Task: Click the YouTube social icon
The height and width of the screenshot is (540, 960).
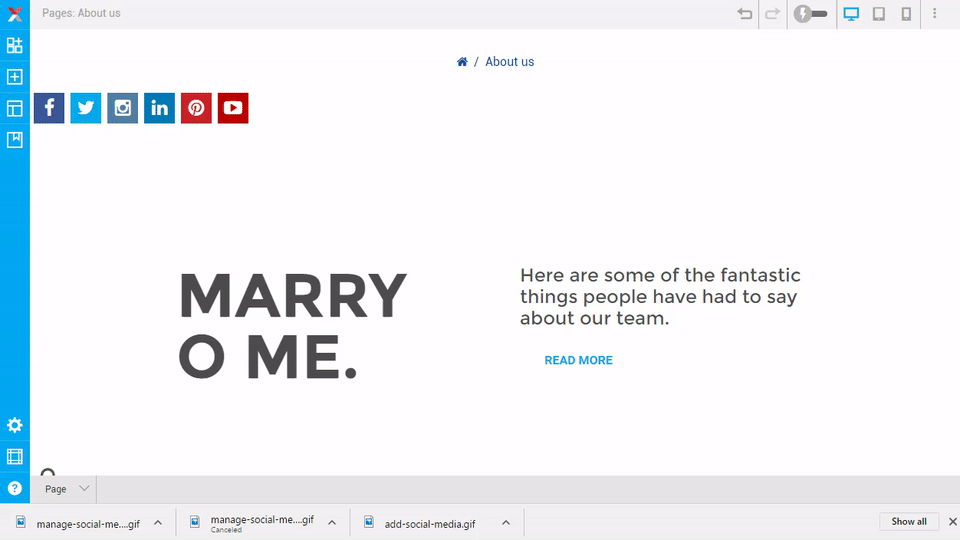Action: point(233,108)
